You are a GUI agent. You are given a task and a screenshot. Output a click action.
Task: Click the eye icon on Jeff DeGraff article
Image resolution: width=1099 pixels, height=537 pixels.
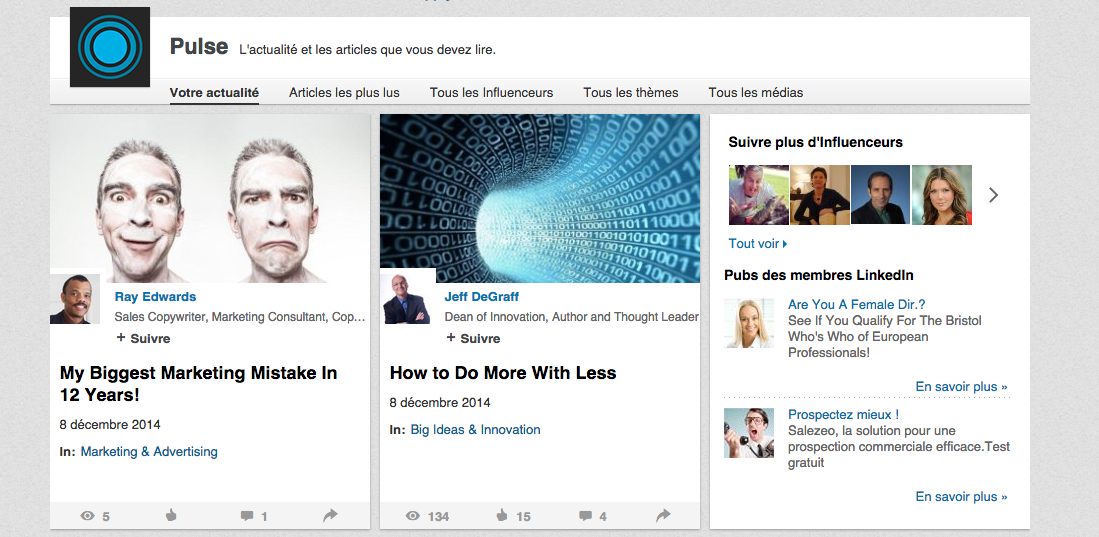click(x=413, y=516)
